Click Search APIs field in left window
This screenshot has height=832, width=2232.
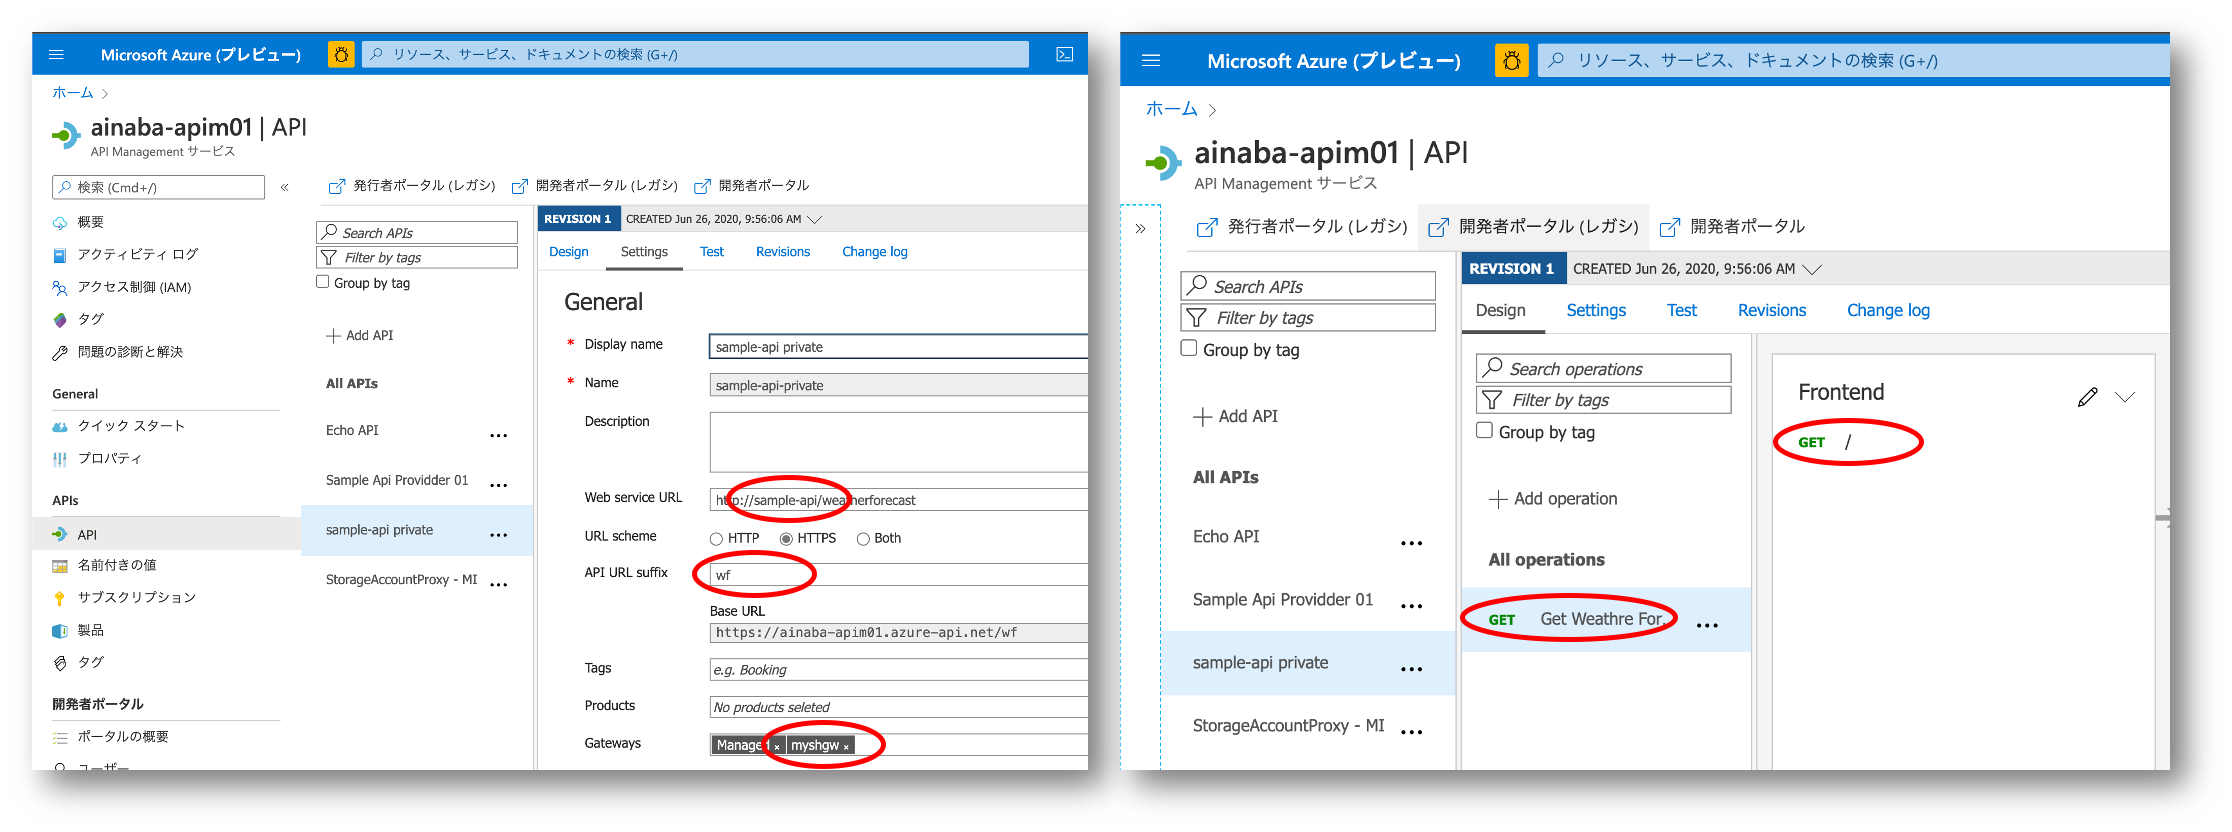417,232
